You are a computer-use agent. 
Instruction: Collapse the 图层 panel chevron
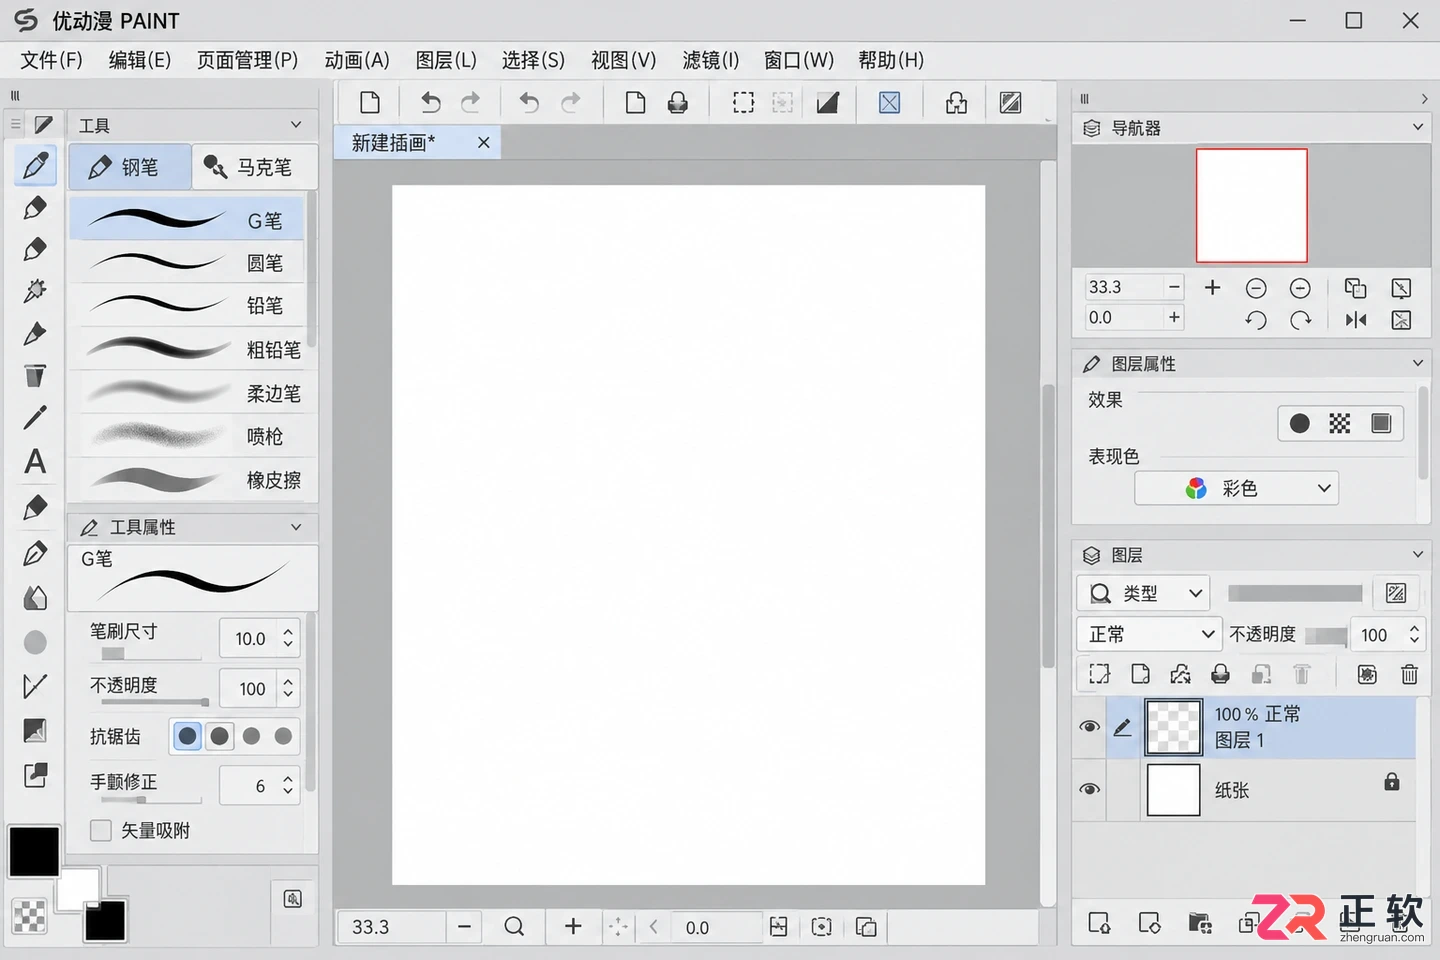(x=1418, y=554)
